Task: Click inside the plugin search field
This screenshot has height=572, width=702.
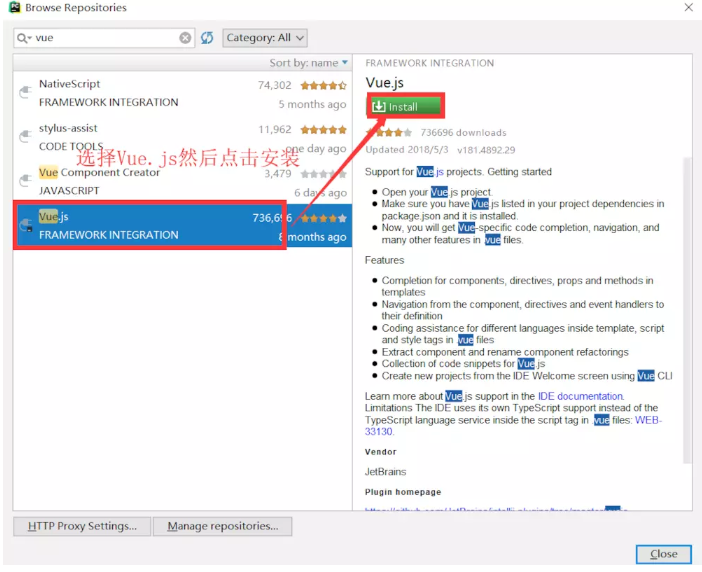Action: [105, 38]
